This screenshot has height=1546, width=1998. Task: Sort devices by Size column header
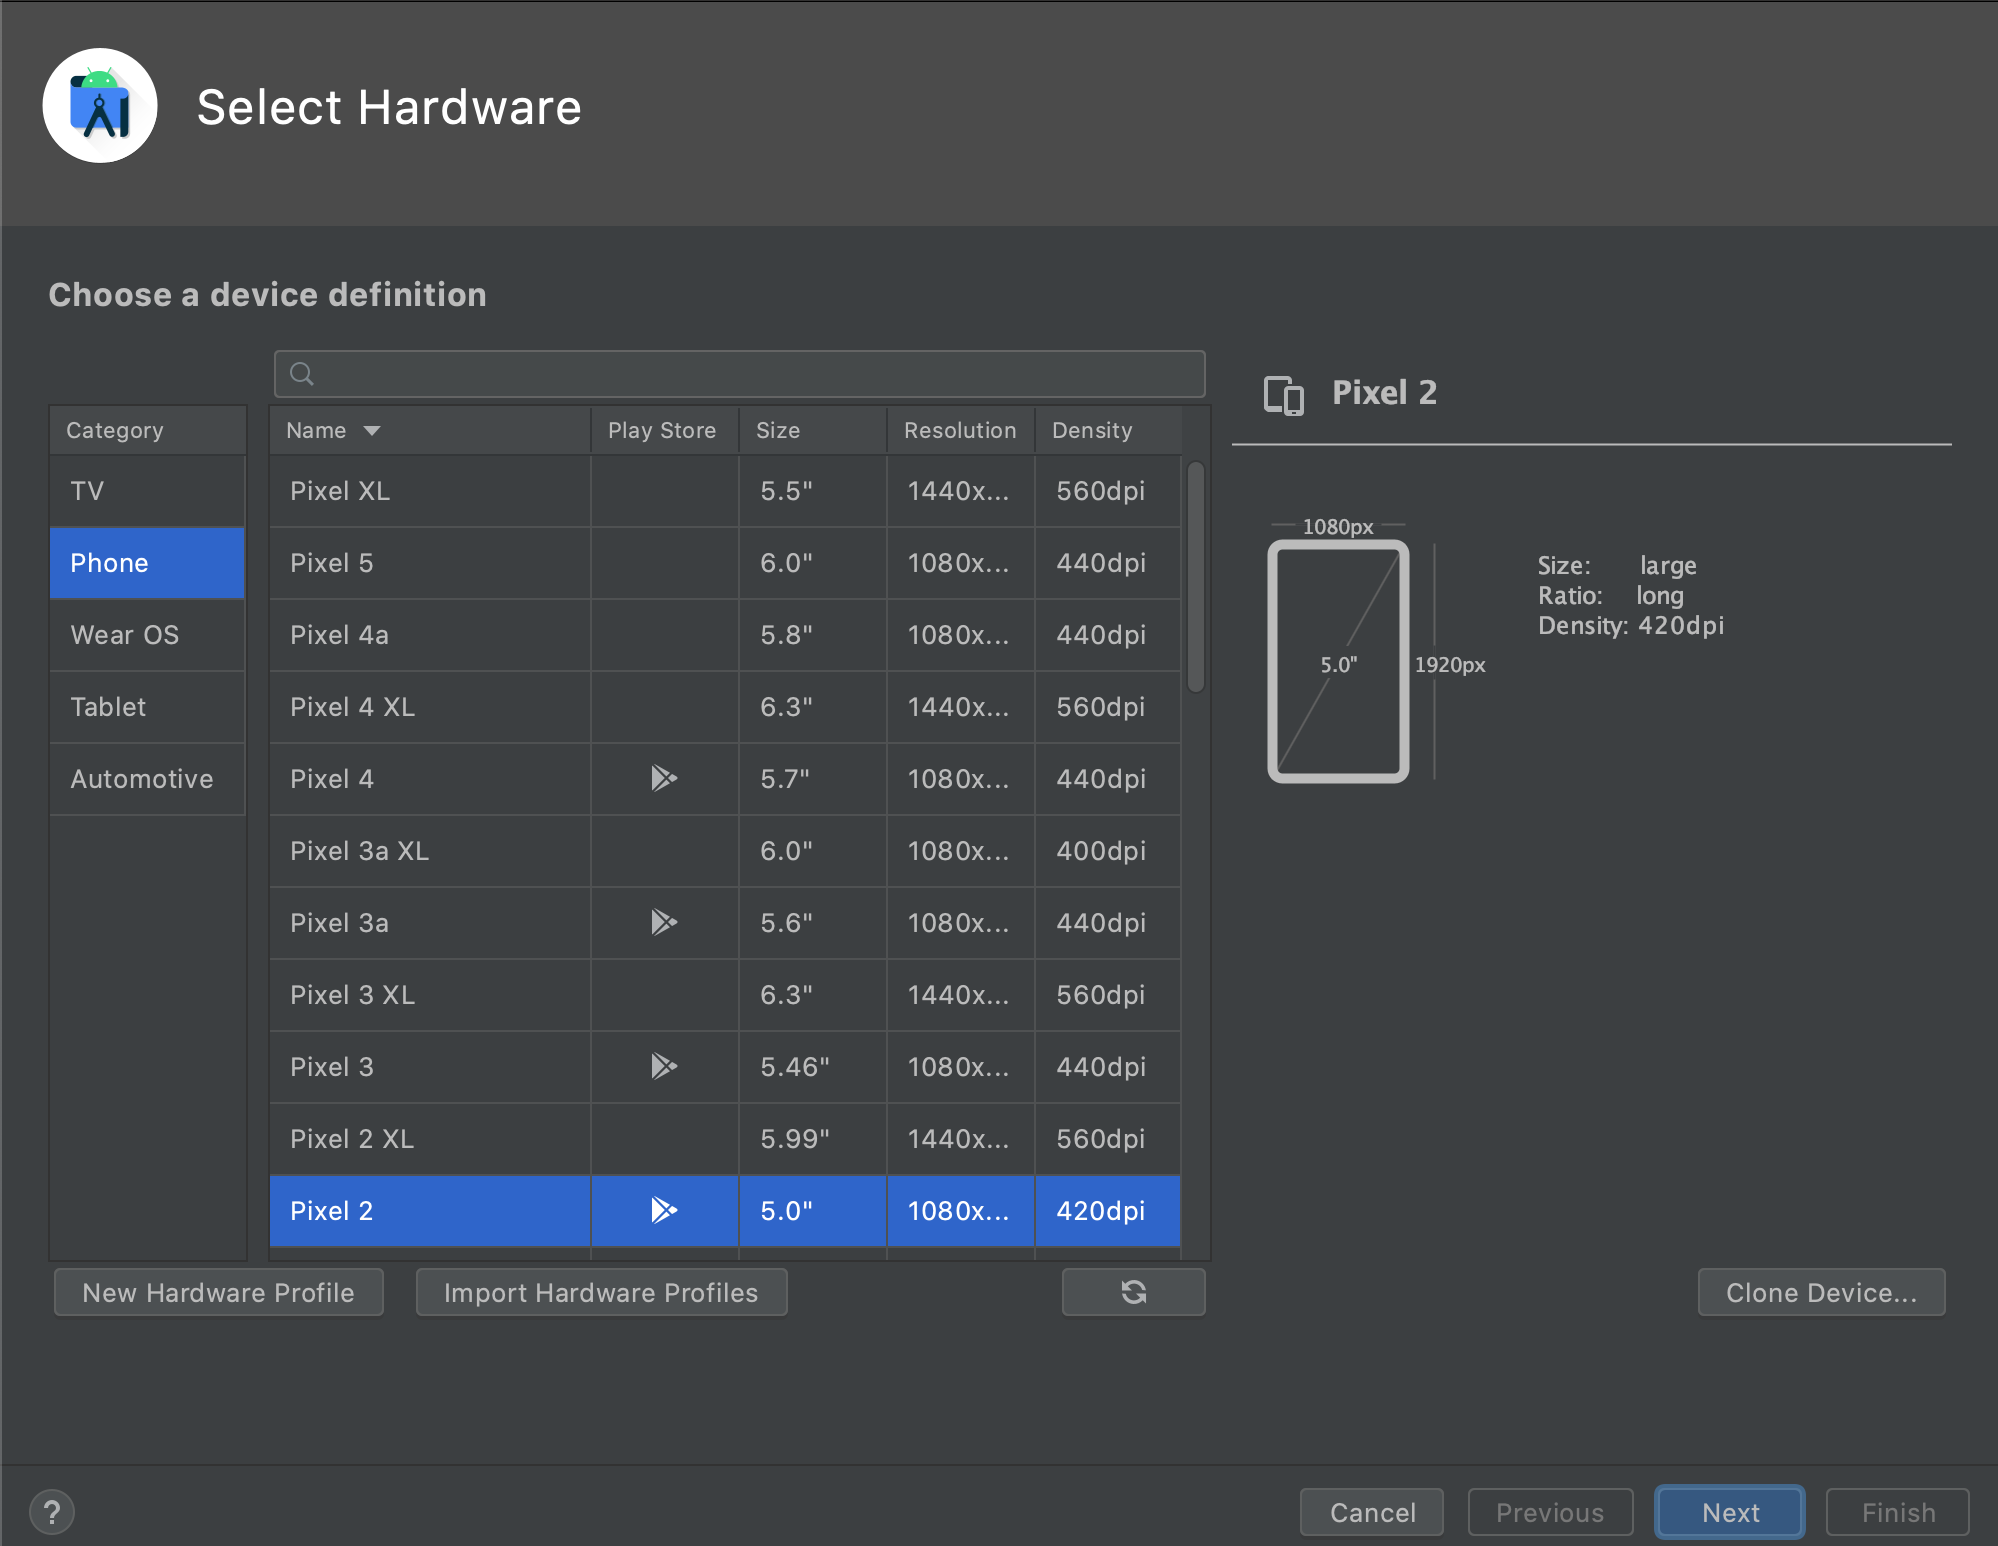(x=778, y=430)
